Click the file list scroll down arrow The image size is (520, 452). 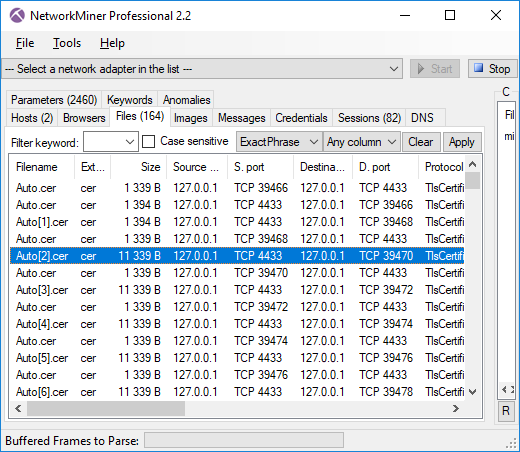pos(473,392)
